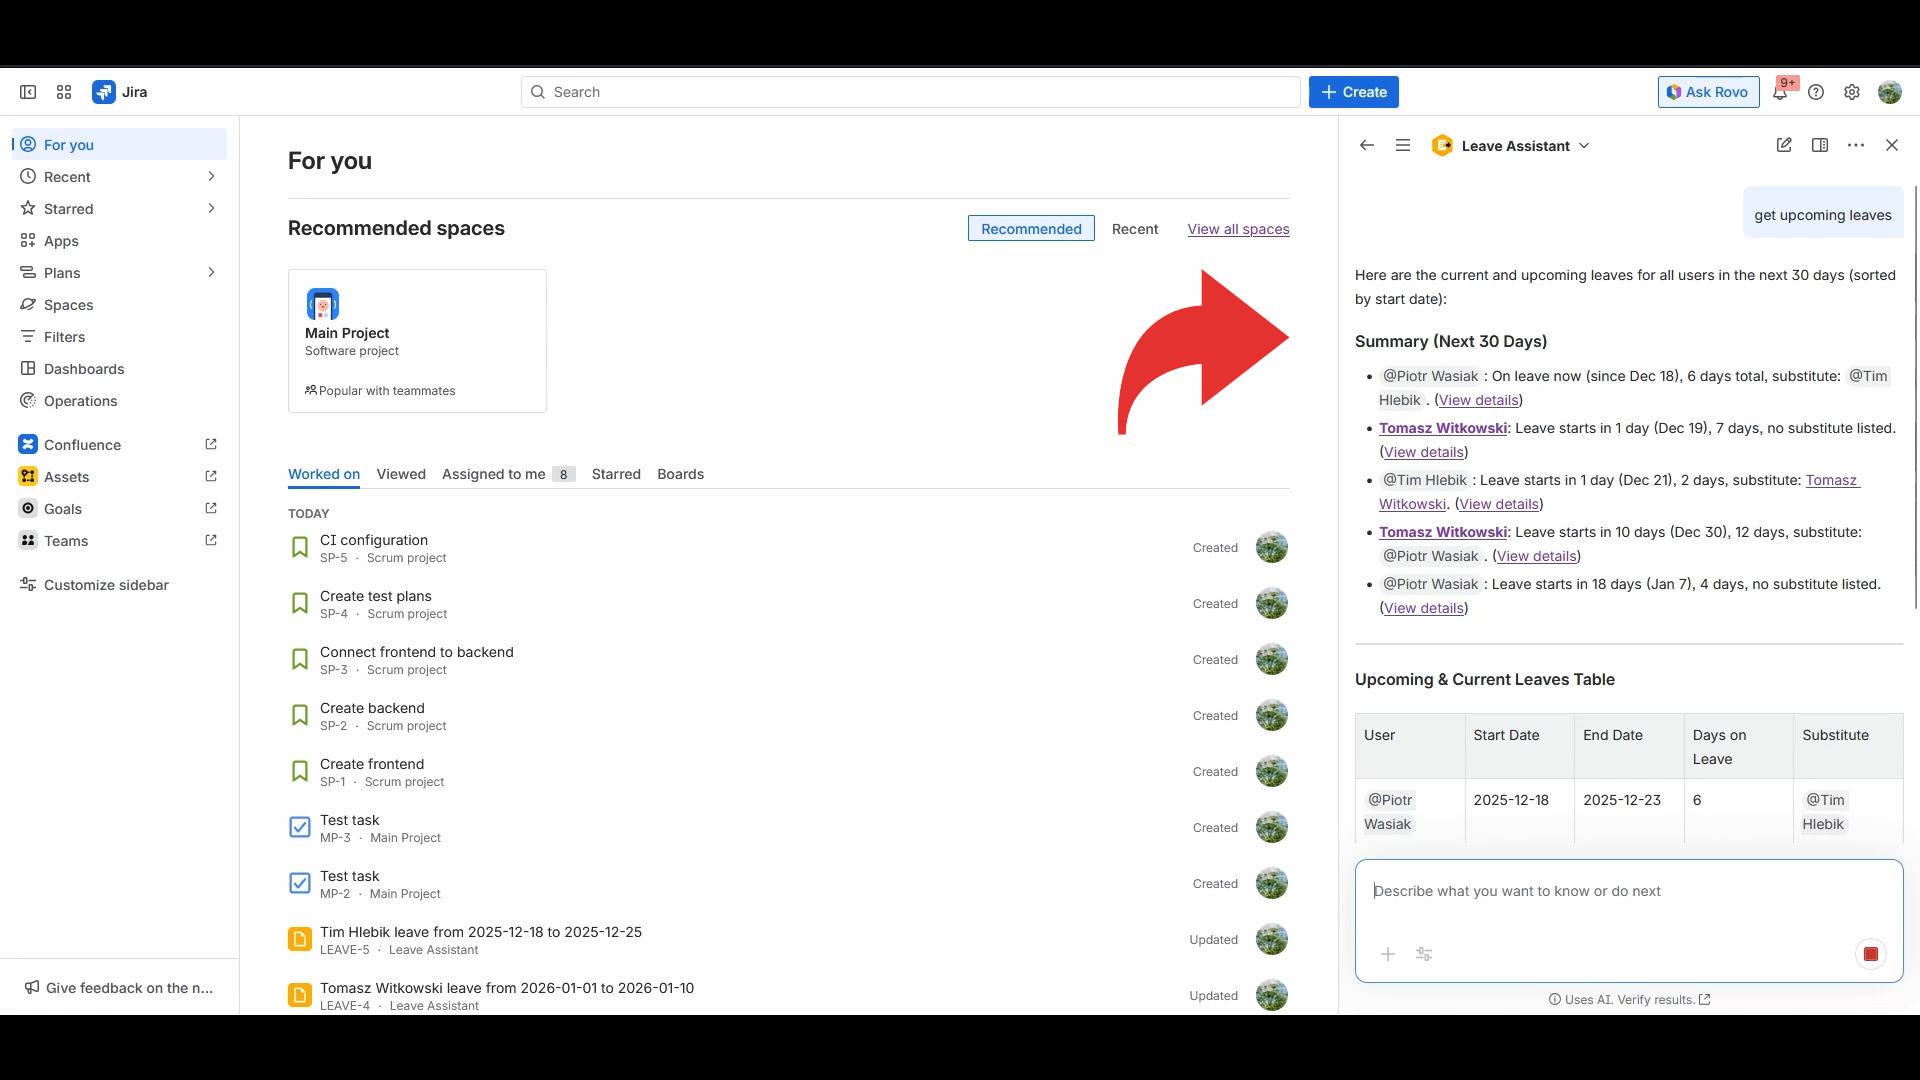The height and width of the screenshot is (1080, 1920).
Task: Select the Recommended spaces filter
Action: 1031,229
